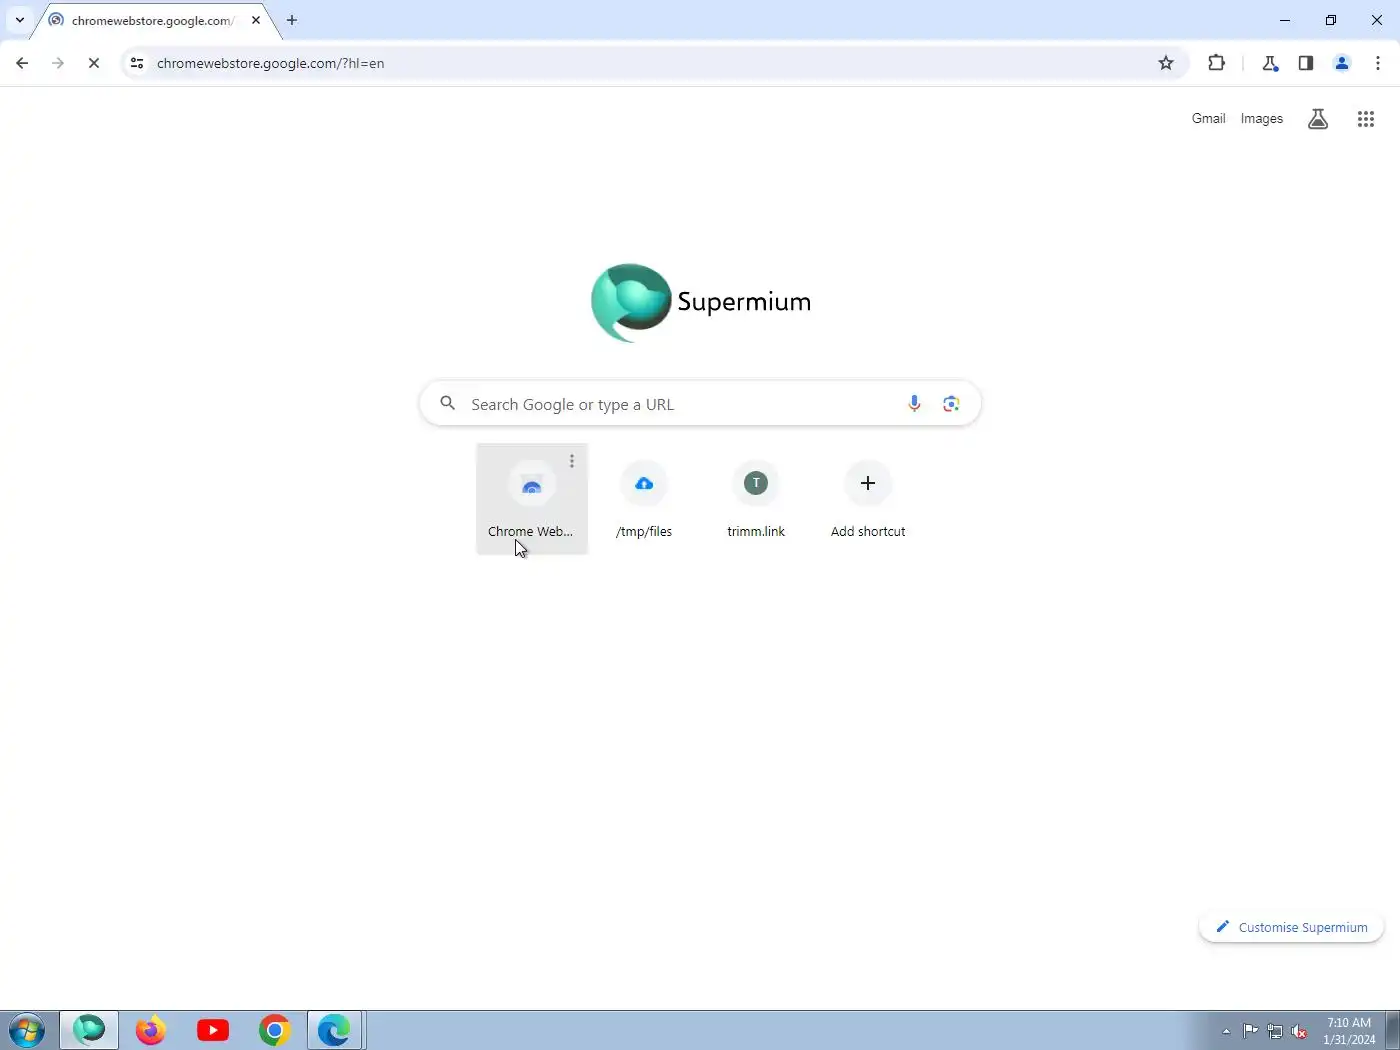Show hidden tray icons arrow
This screenshot has height=1050, width=1400.
[1226, 1031]
